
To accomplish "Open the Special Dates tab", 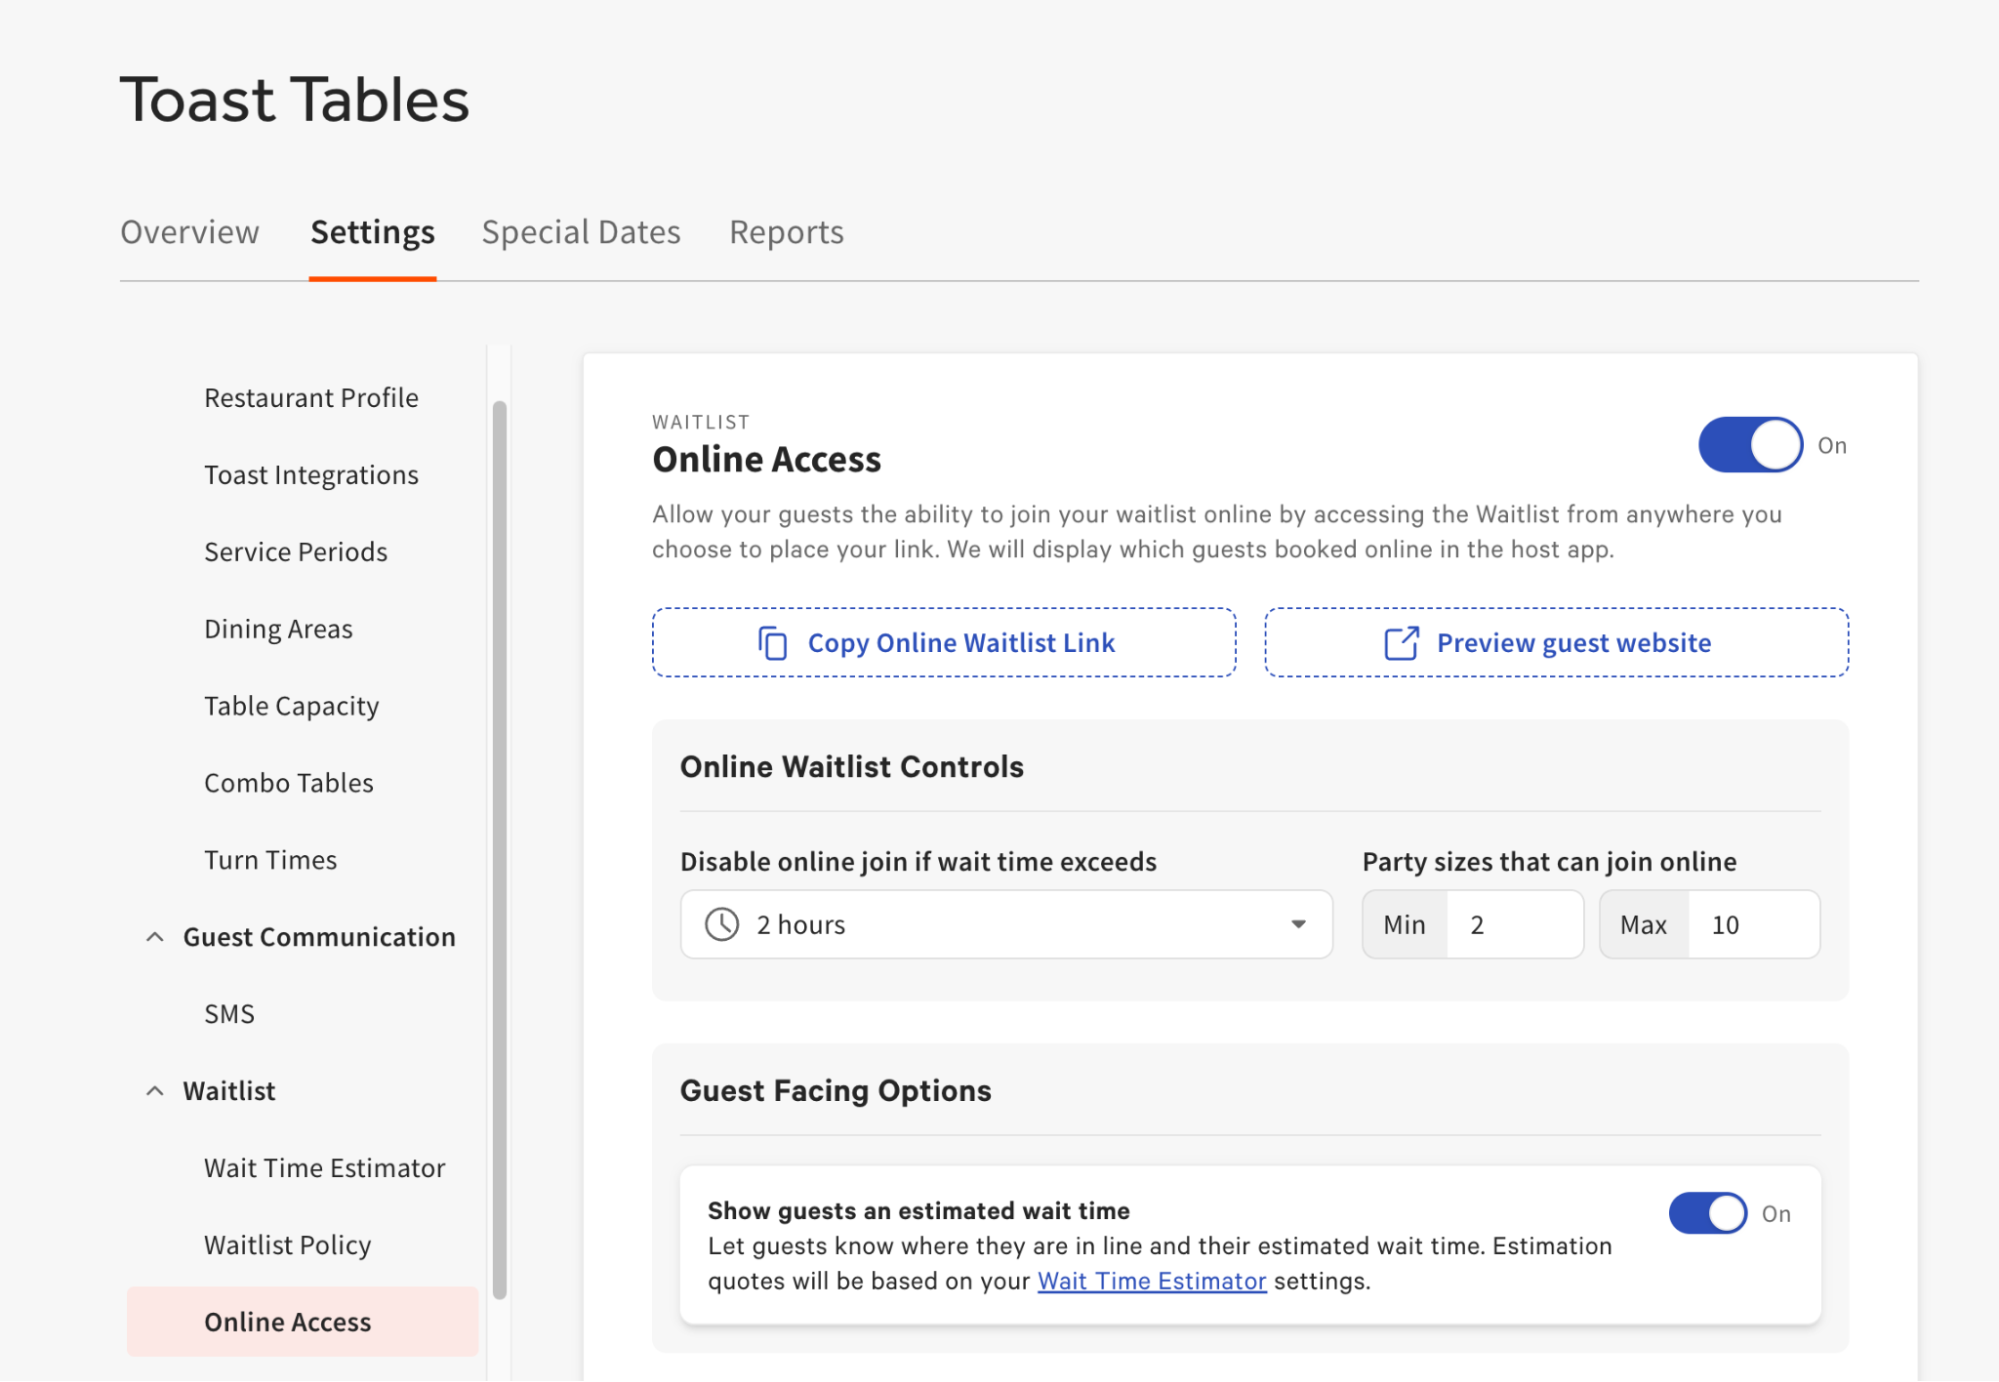I will (580, 232).
